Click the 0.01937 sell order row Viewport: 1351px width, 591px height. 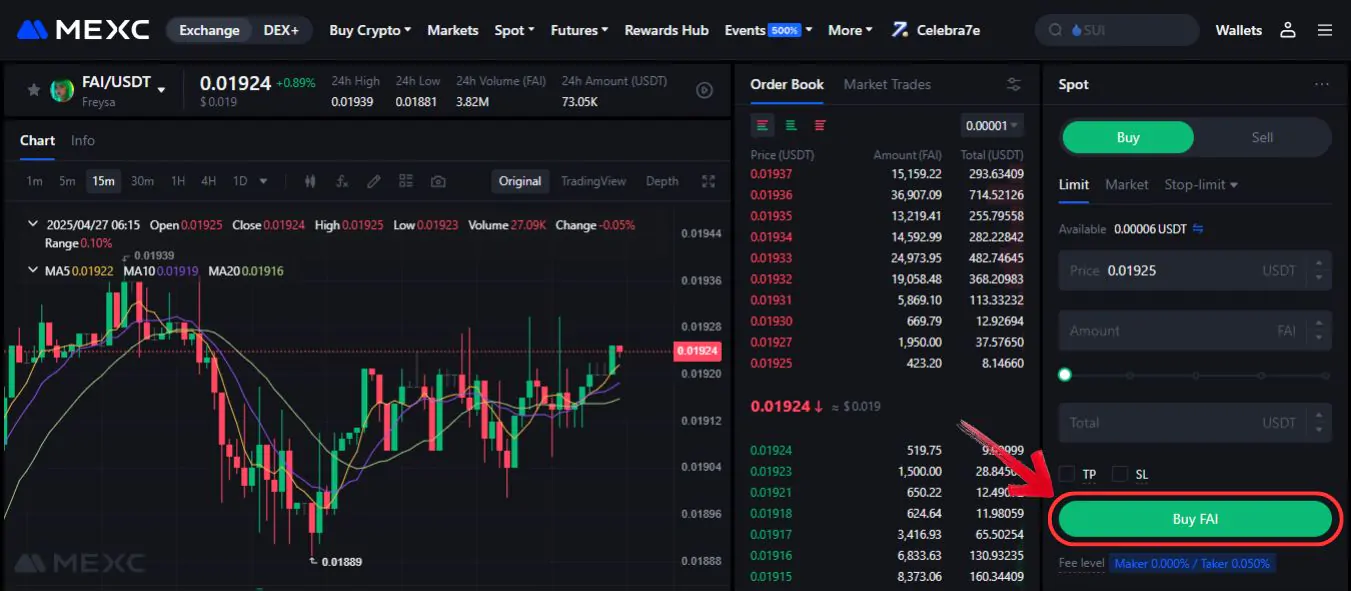coord(887,174)
